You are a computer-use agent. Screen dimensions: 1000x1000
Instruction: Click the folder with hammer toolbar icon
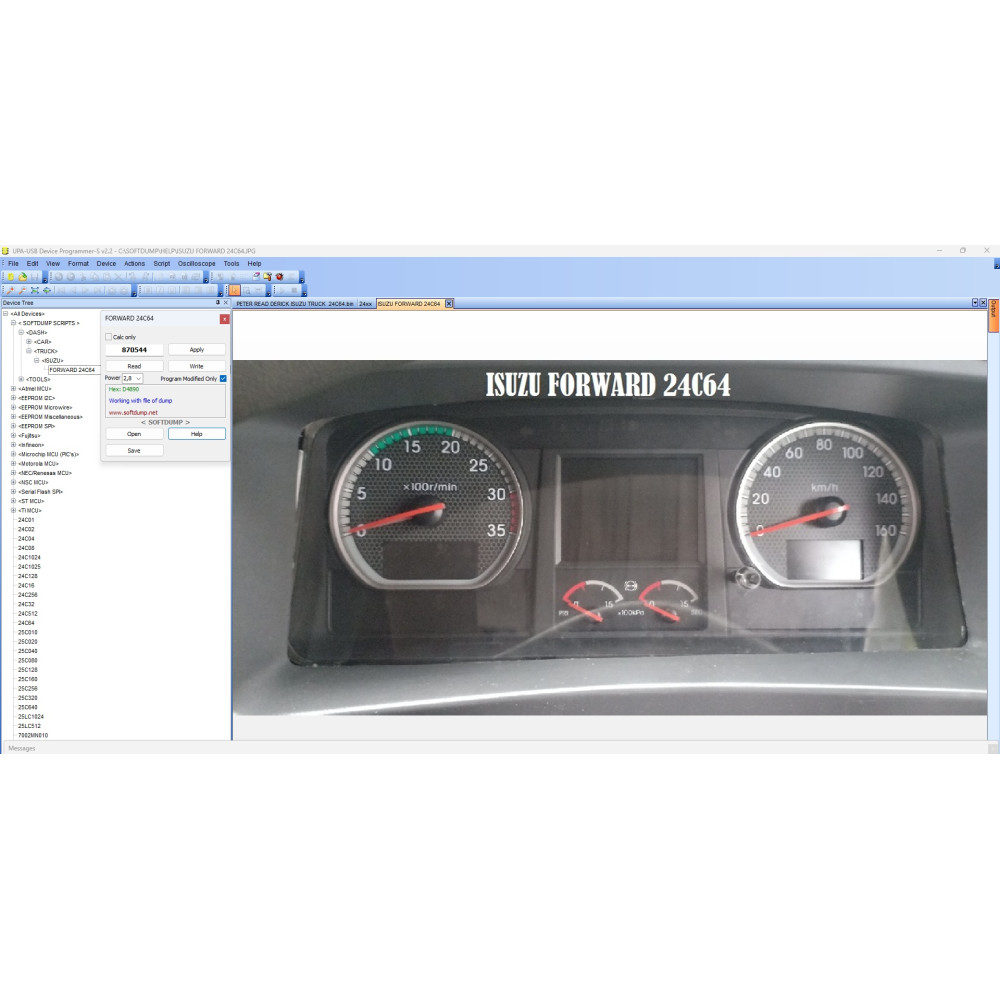coord(267,276)
